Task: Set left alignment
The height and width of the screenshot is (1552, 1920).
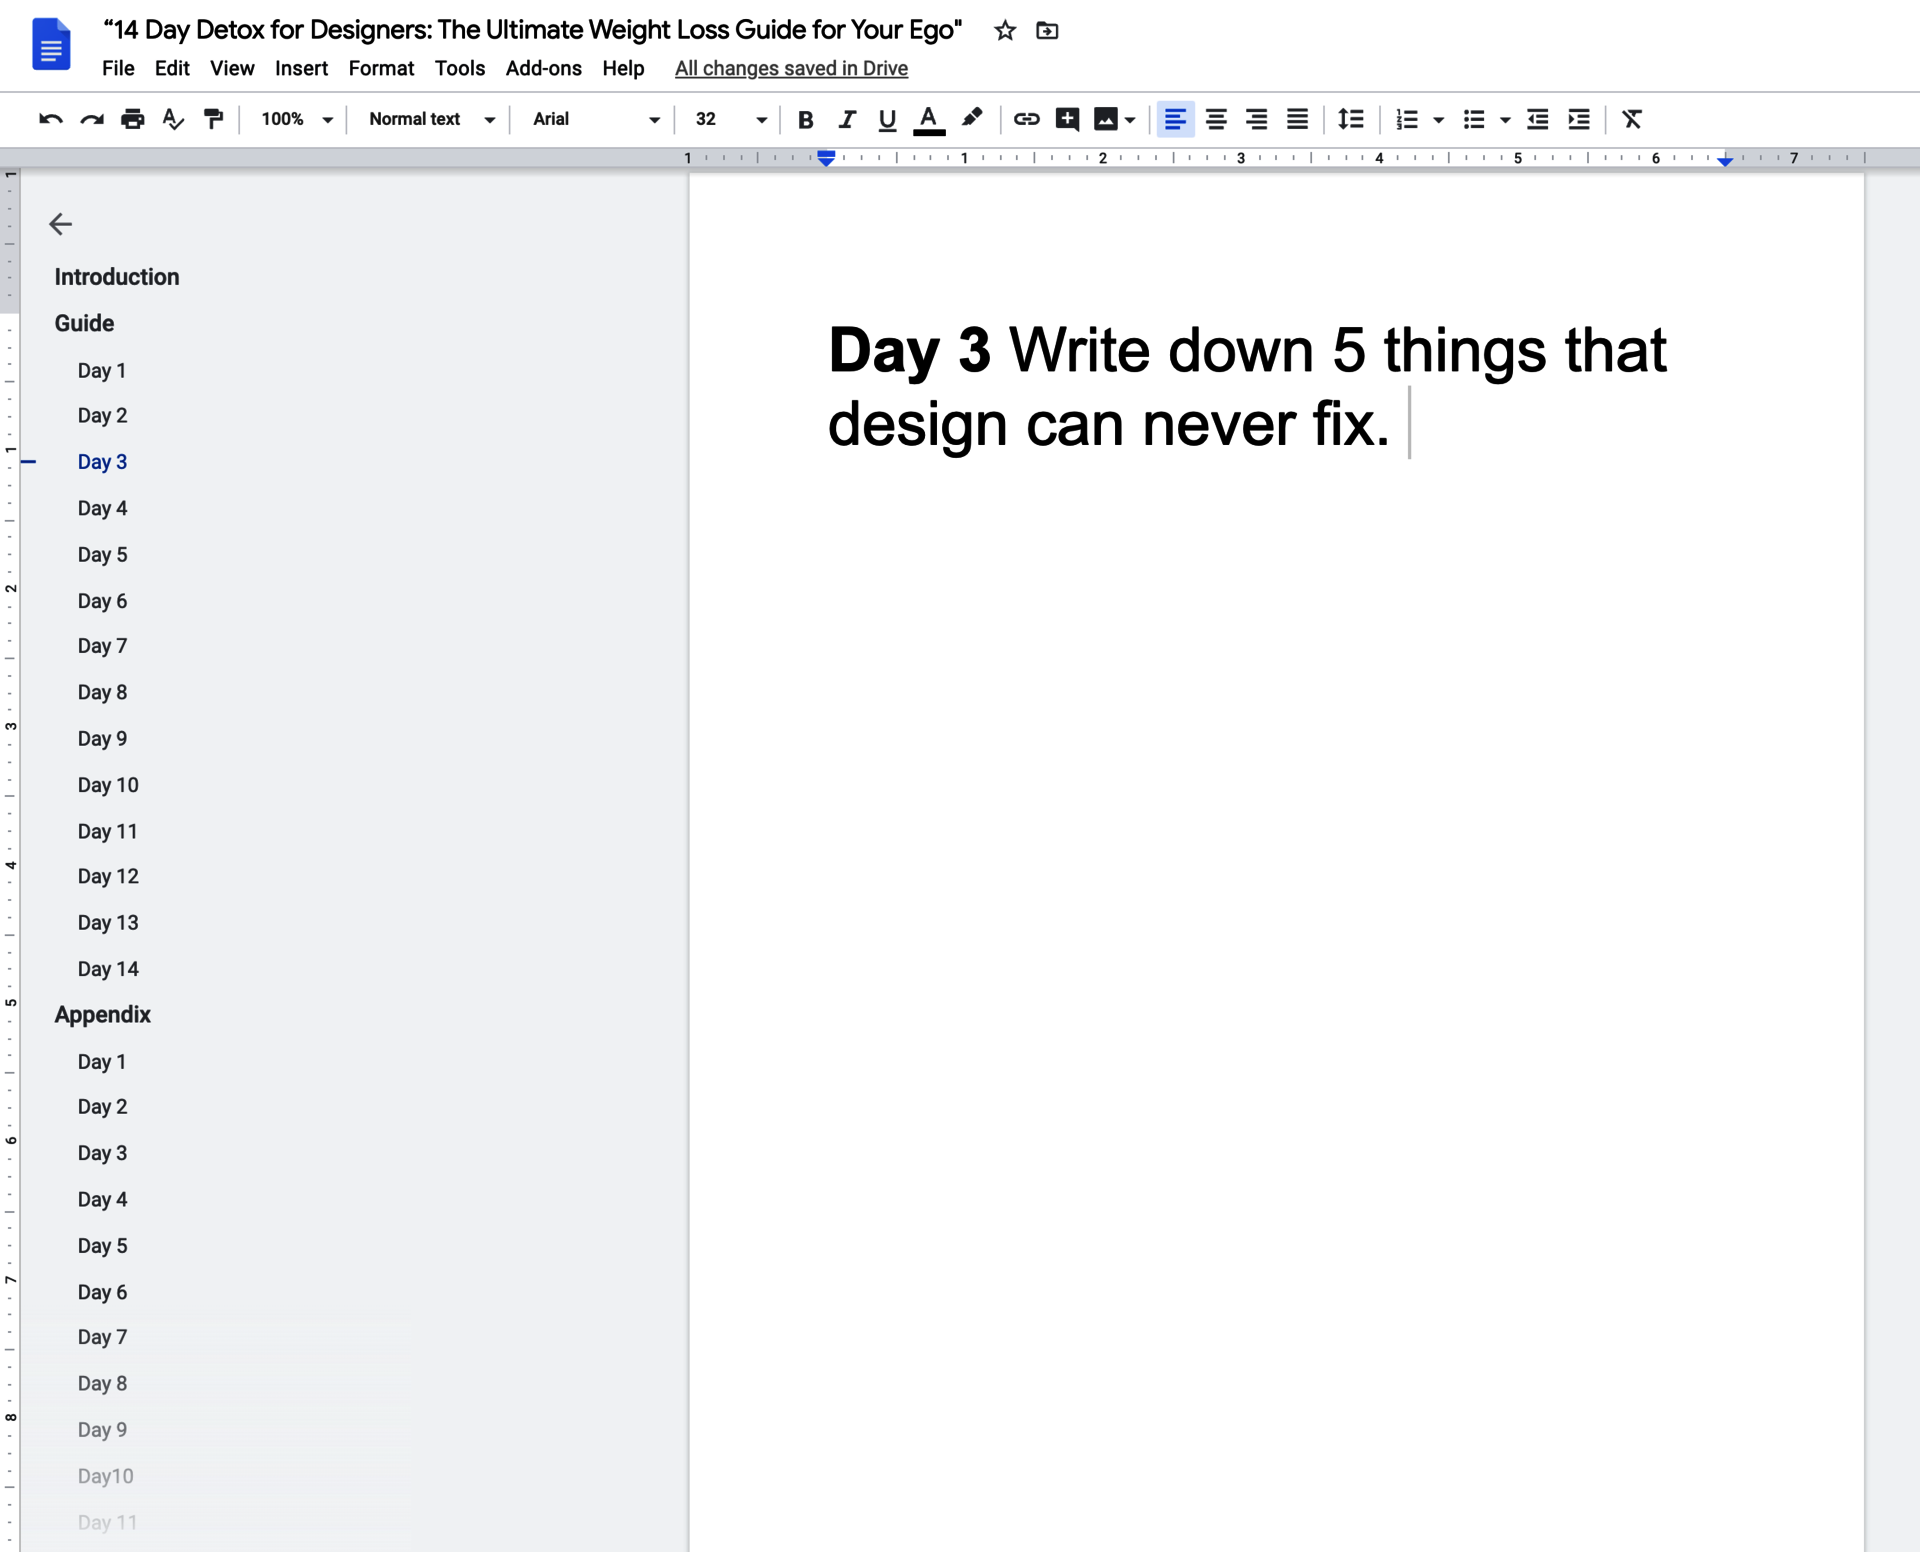Action: click(x=1175, y=119)
